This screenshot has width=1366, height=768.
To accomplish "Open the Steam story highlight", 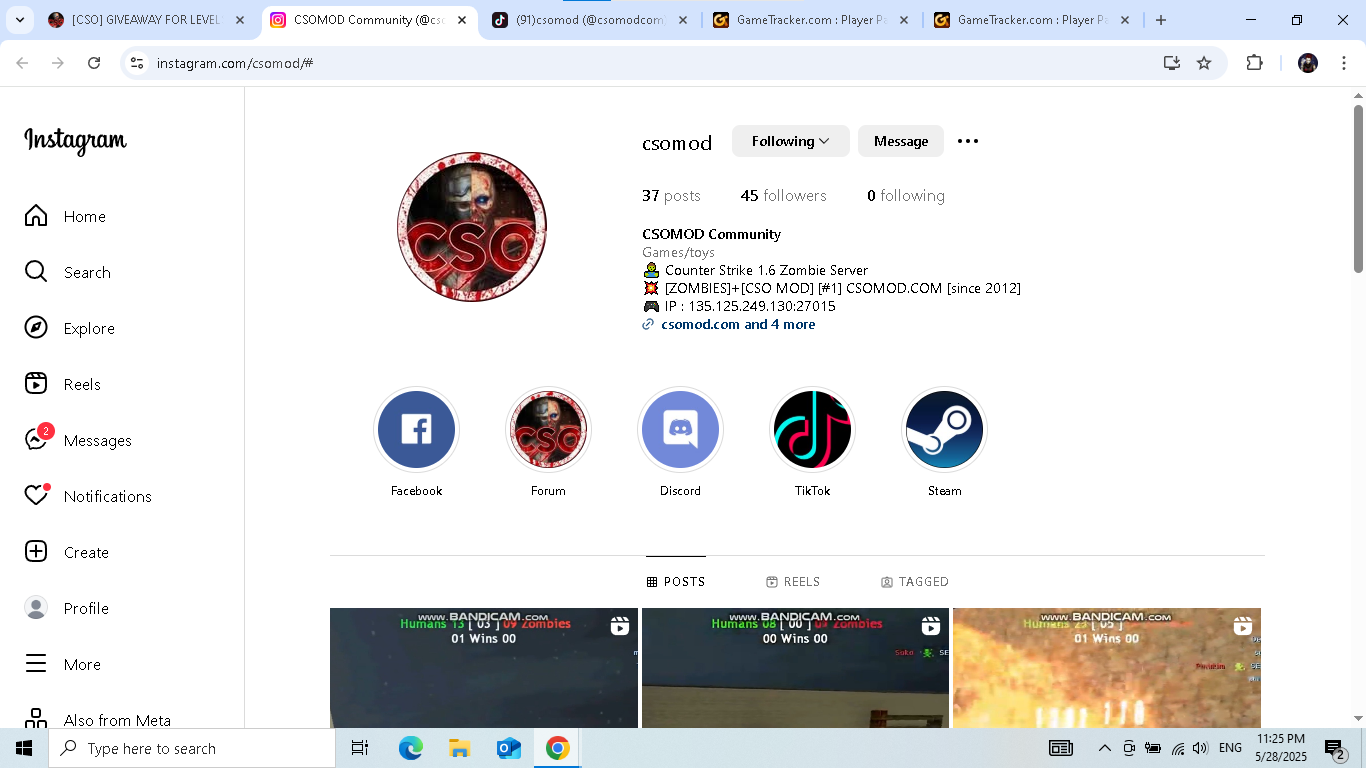I will point(944,430).
